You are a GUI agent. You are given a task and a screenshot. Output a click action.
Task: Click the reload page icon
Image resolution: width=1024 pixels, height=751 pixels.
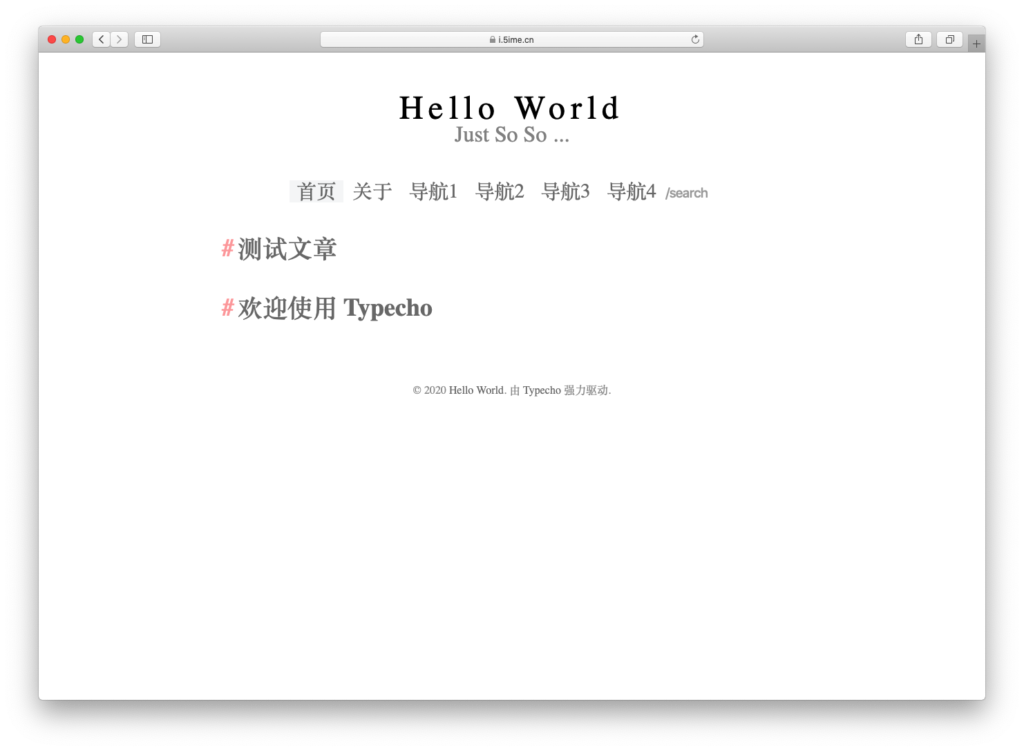696,40
